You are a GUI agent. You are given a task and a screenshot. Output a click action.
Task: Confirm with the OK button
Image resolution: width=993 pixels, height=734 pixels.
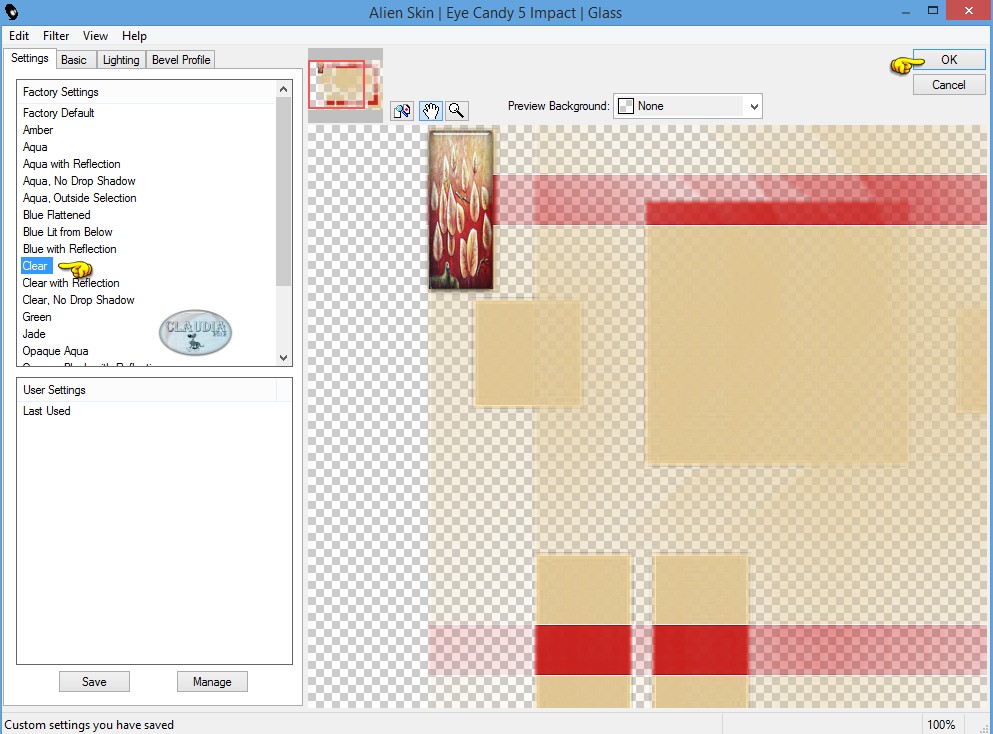click(949, 60)
